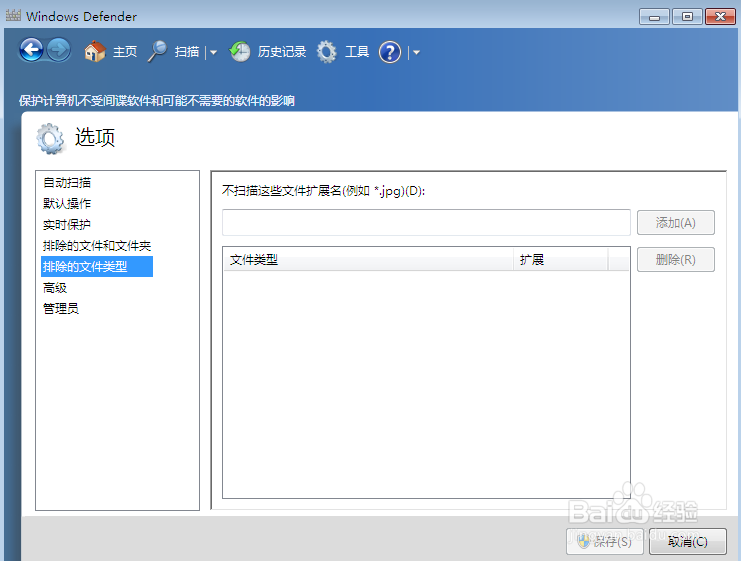Select 默认操作 in options list
Screen dimensions: 741x561
click(67, 204)
